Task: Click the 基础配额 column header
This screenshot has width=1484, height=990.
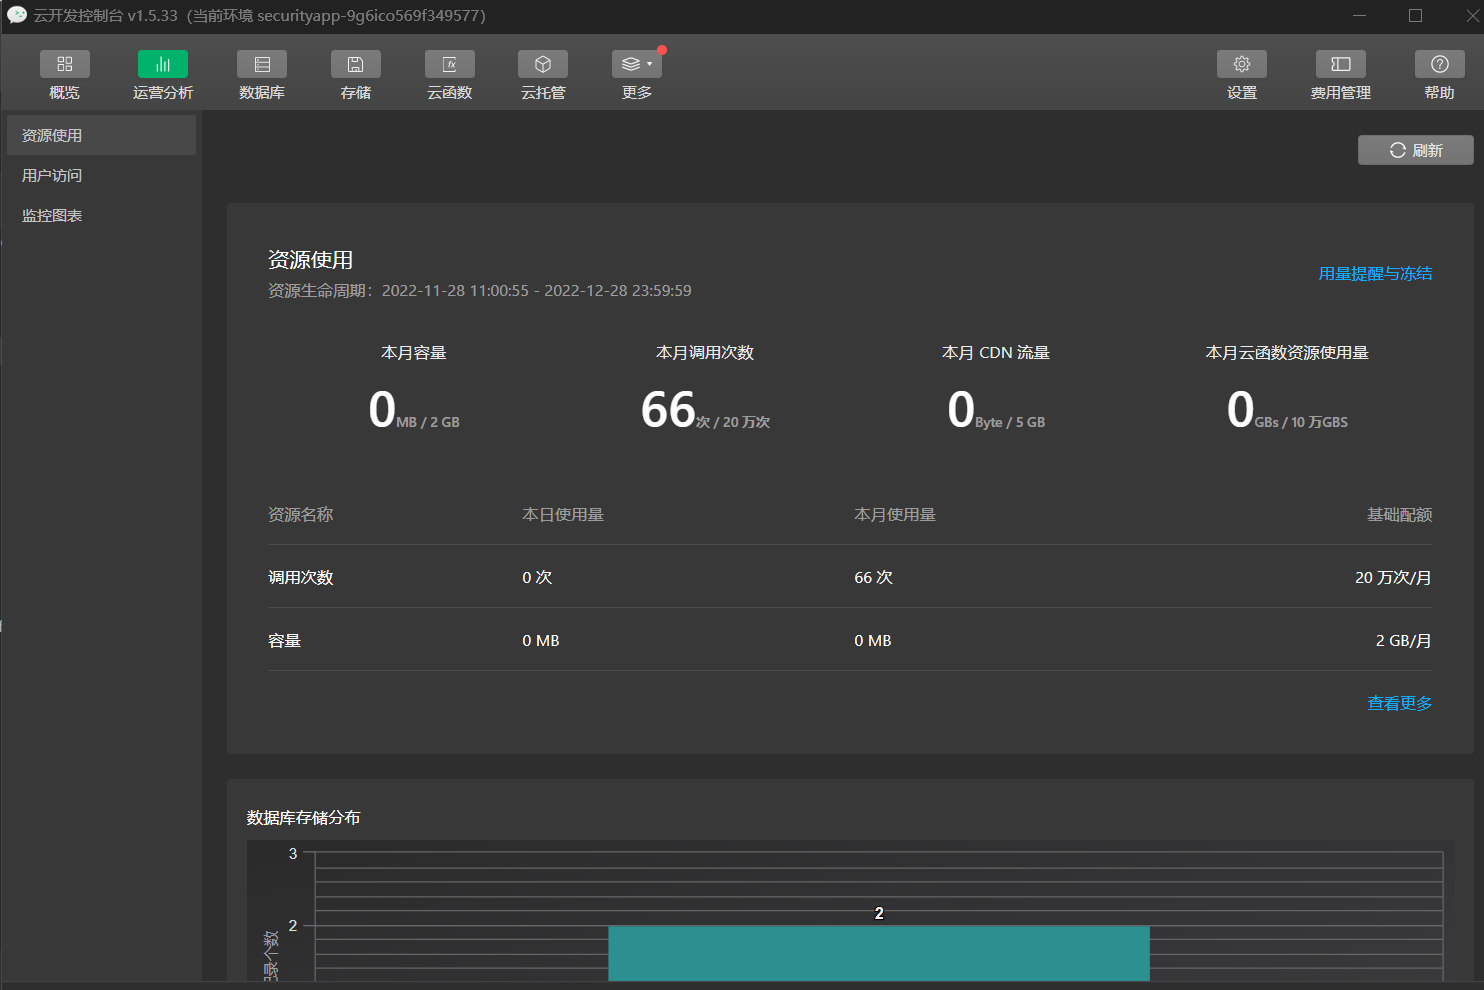Action: 1400,514
